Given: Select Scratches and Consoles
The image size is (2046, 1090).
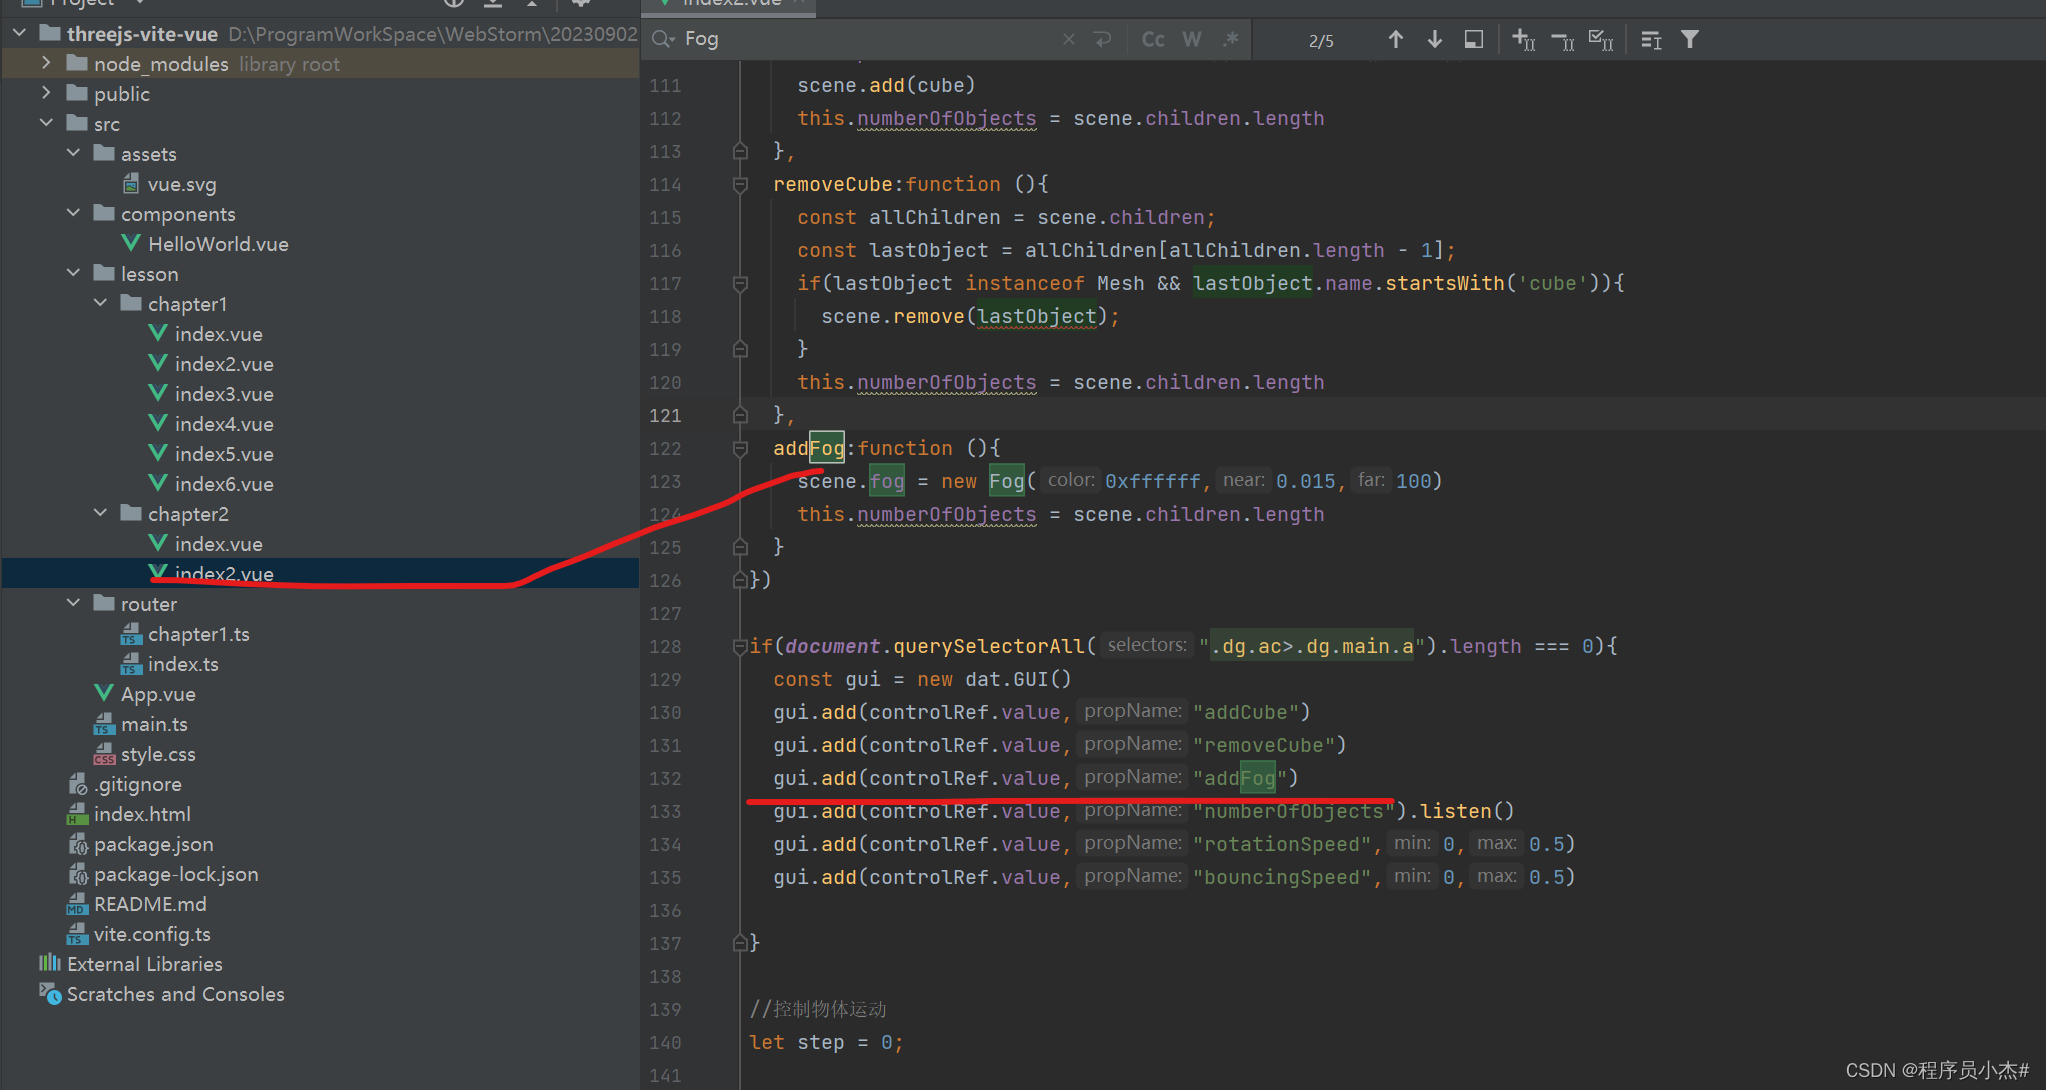Looking at the screenshot, I should coord(175,994).
